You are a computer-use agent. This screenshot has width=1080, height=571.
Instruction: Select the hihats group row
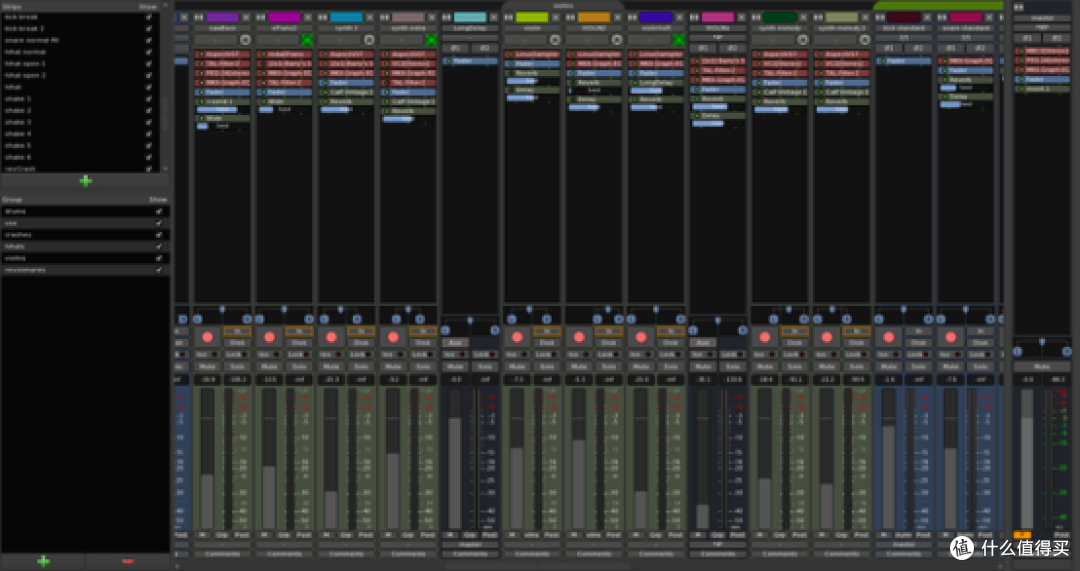(85, 247)
